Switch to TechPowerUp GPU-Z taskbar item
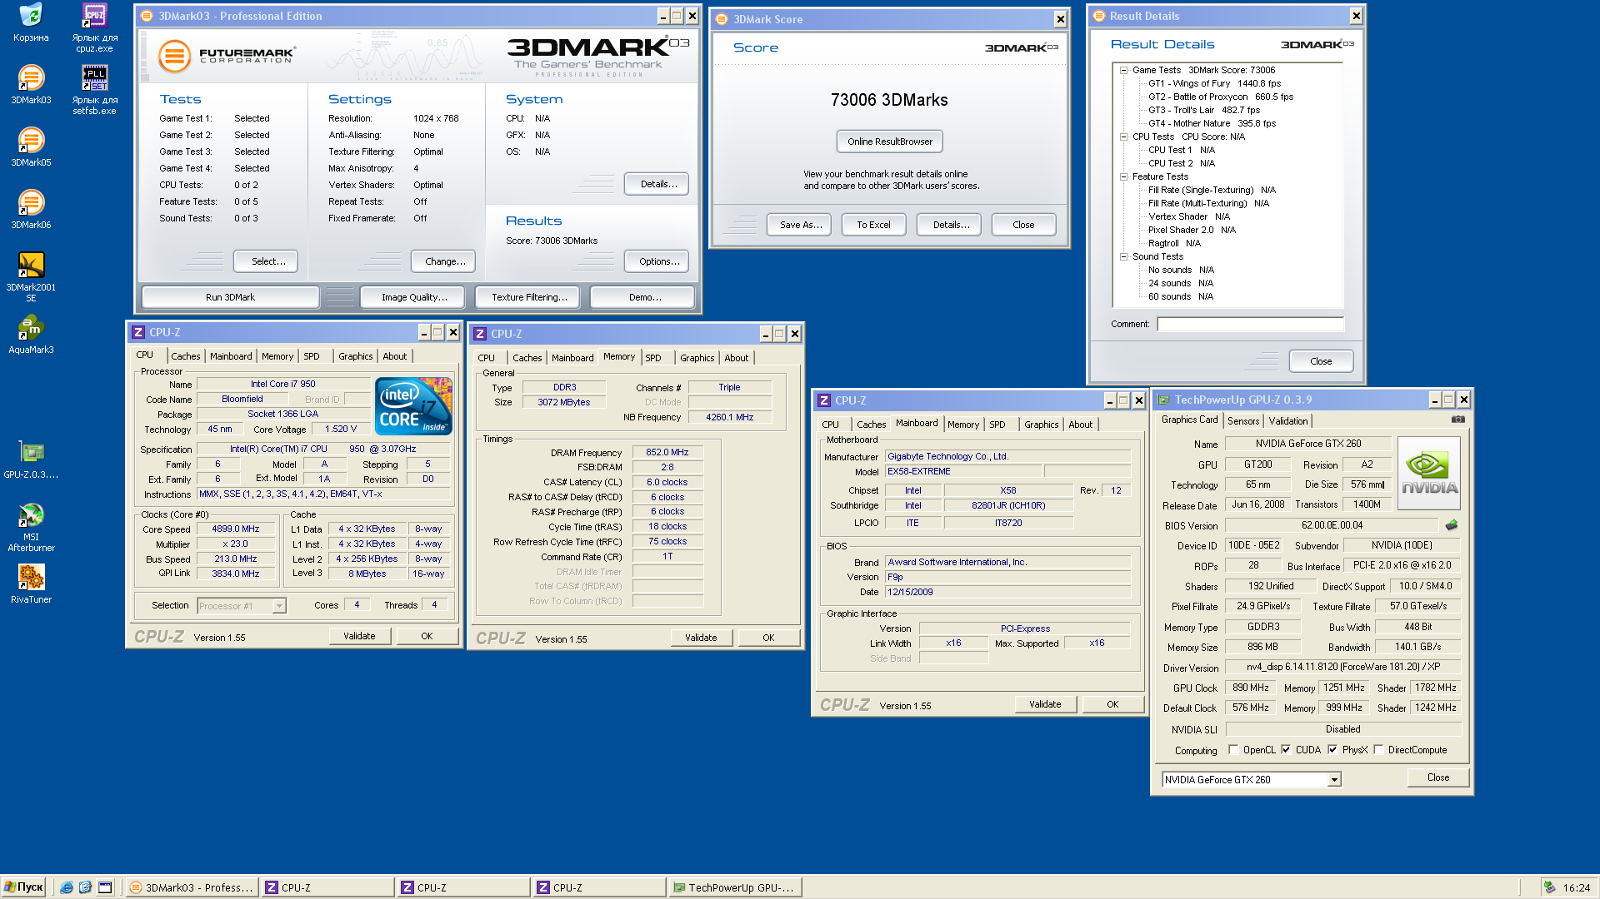 (x=734, y=887)
